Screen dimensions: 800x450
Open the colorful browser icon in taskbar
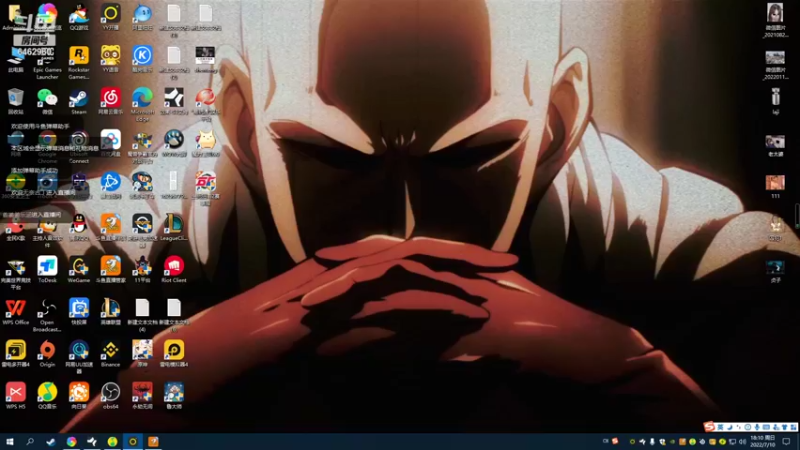(71, 441)
